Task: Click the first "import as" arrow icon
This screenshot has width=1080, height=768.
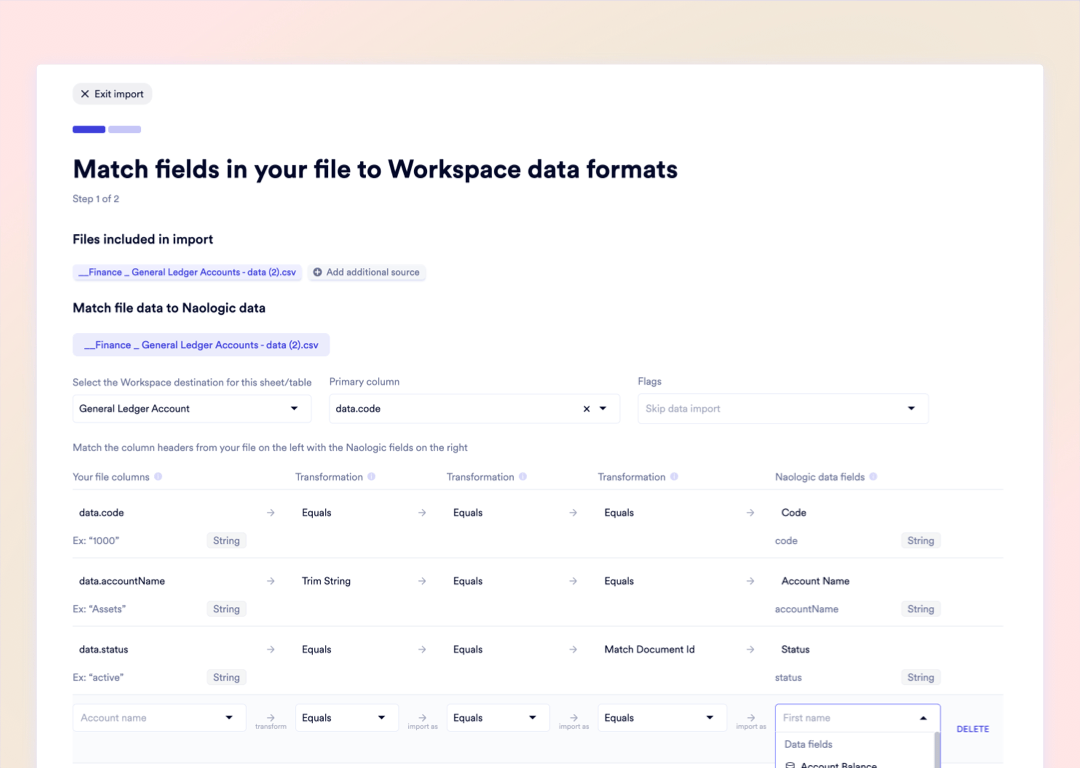Action: 423,713
